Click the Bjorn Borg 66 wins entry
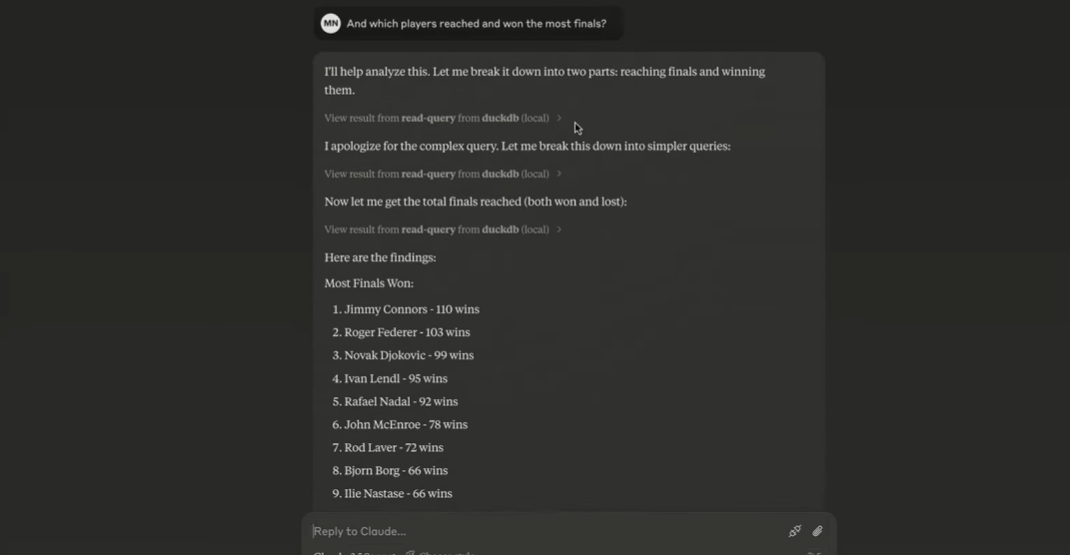 point(396,471)
